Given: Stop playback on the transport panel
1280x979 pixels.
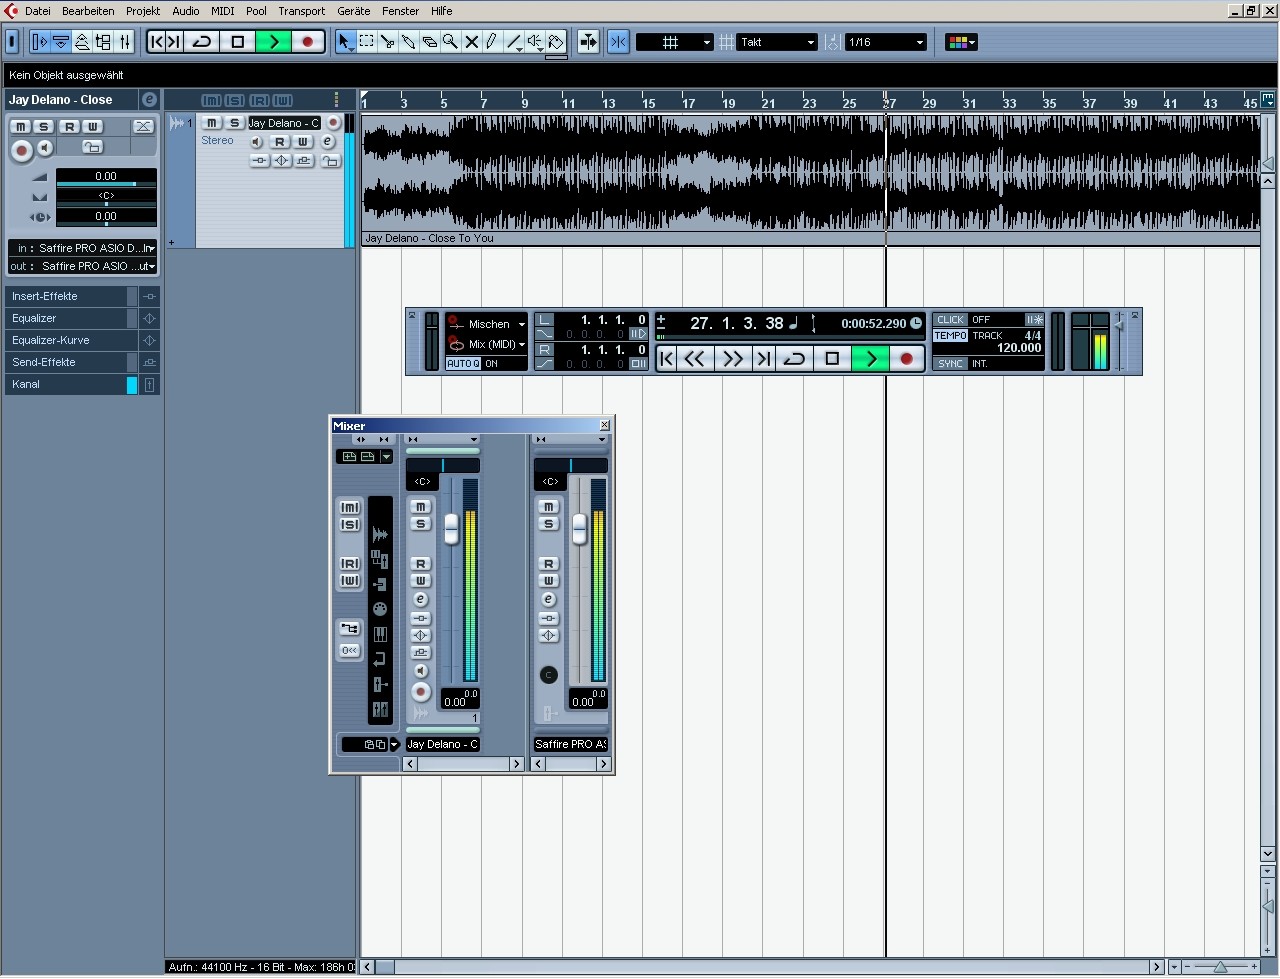Looking at the screenshot, I should pyautogui.click(x=831, y=358).
